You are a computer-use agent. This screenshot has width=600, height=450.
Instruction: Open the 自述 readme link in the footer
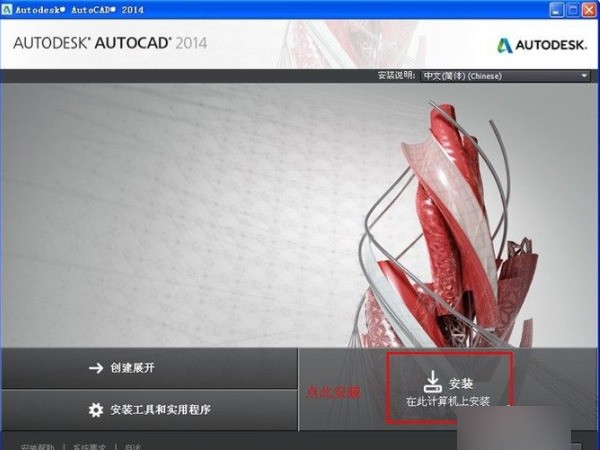[x=134, y=446]
